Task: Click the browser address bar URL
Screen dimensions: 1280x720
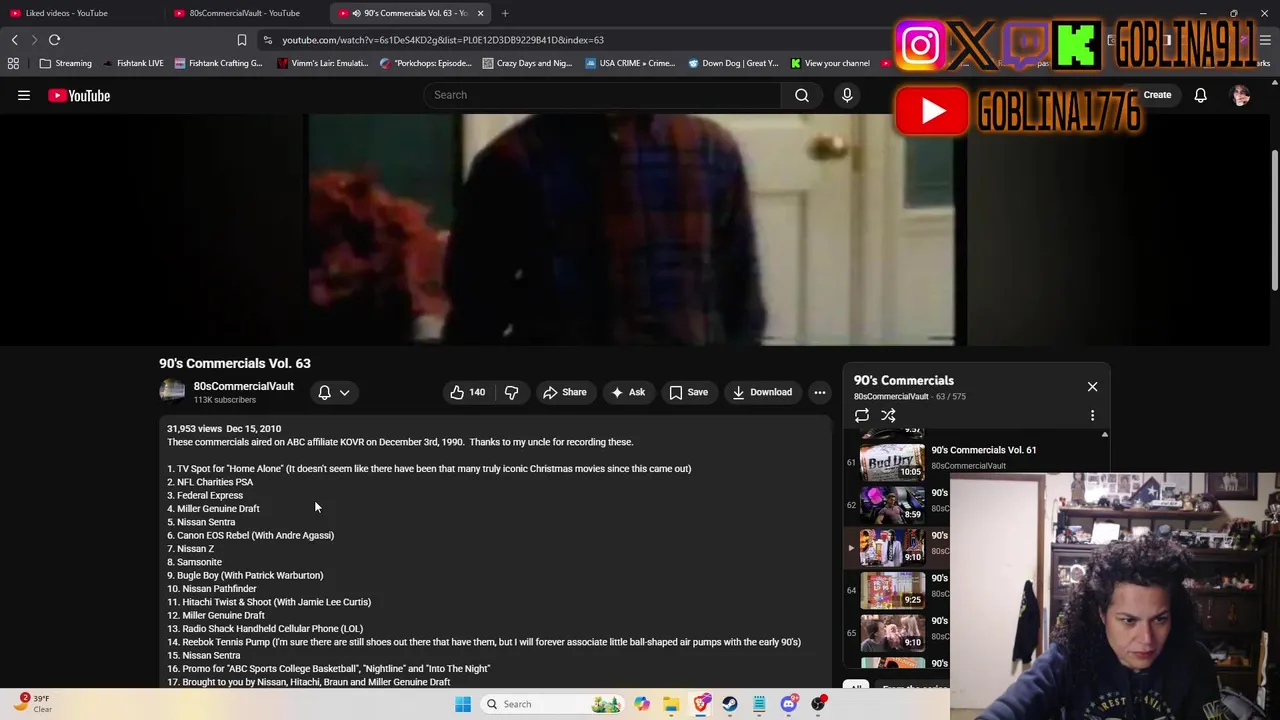Action: pos(443,40)
